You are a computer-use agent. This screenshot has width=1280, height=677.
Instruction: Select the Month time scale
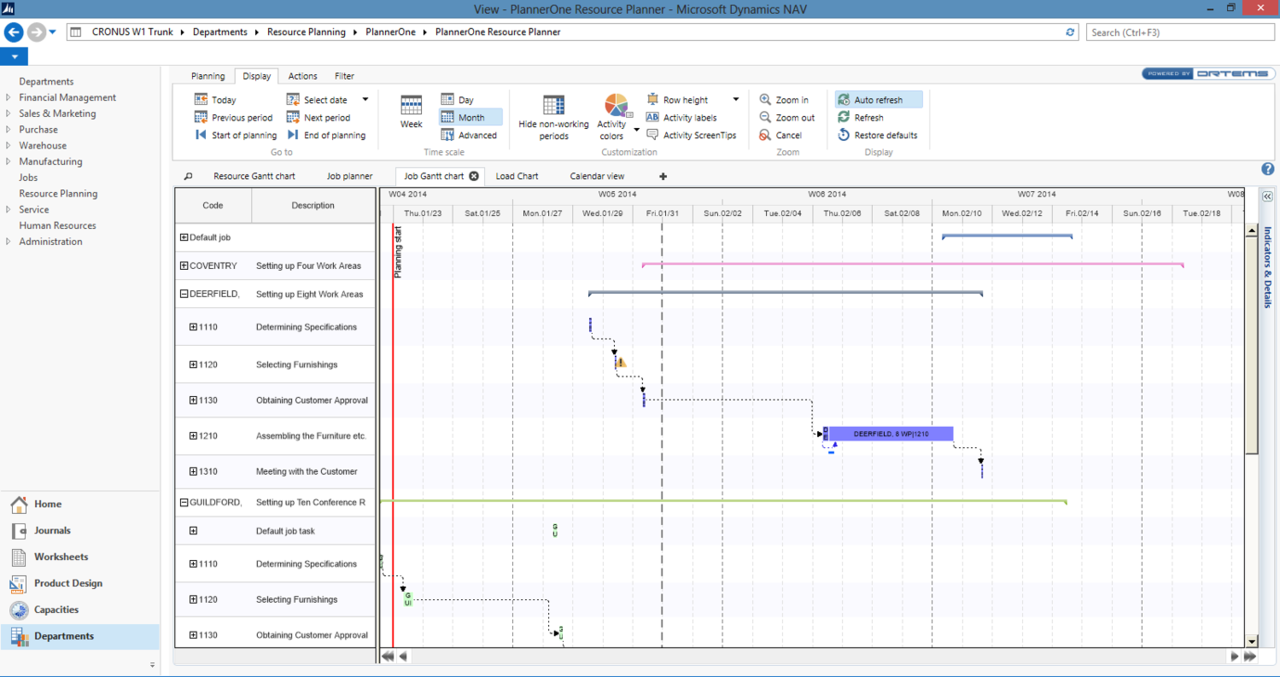click(470, 118)
